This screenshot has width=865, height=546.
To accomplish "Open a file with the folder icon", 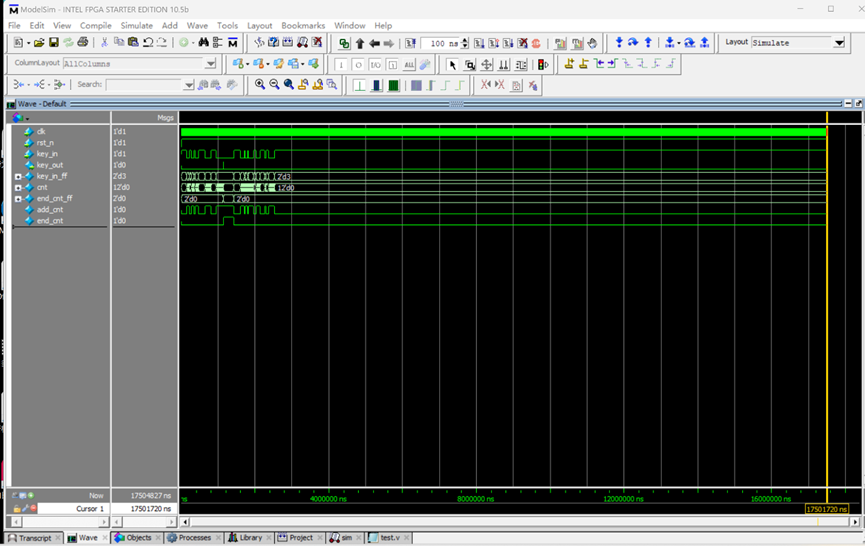I will click(39, 42).
